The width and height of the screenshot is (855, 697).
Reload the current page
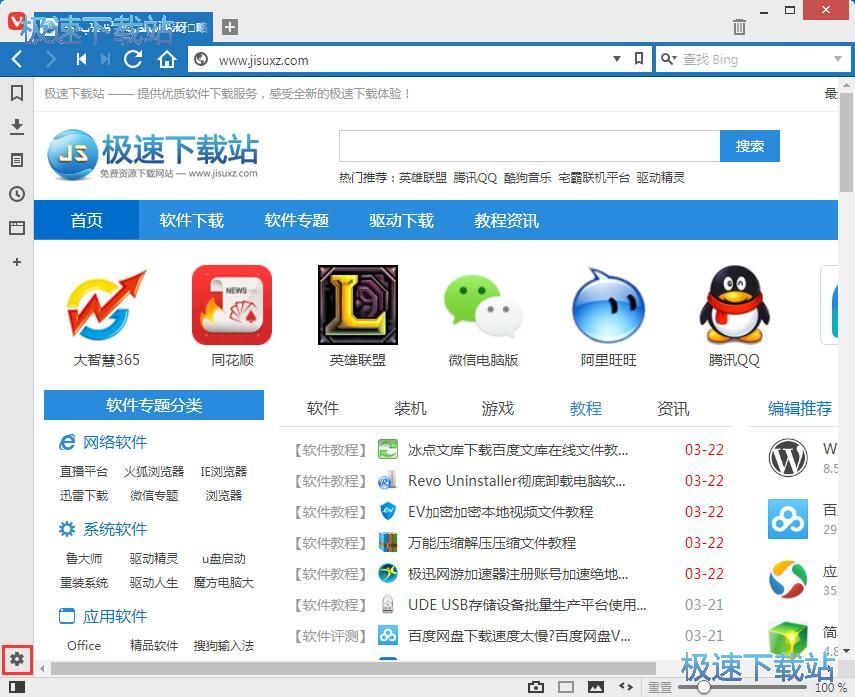pos(133,59)
